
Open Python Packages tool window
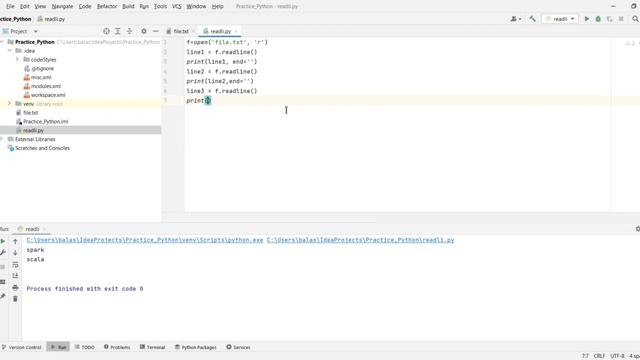[x=196, y=347]
